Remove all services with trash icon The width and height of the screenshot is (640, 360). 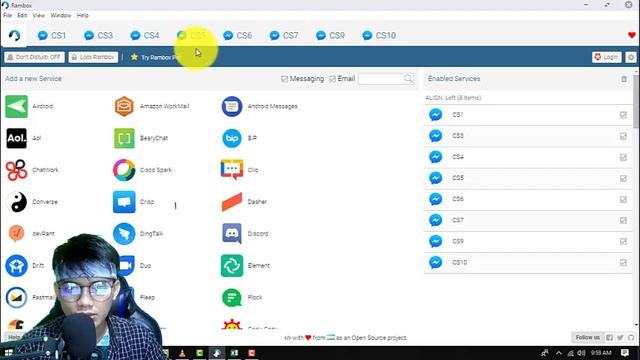(x=624, y=79)
